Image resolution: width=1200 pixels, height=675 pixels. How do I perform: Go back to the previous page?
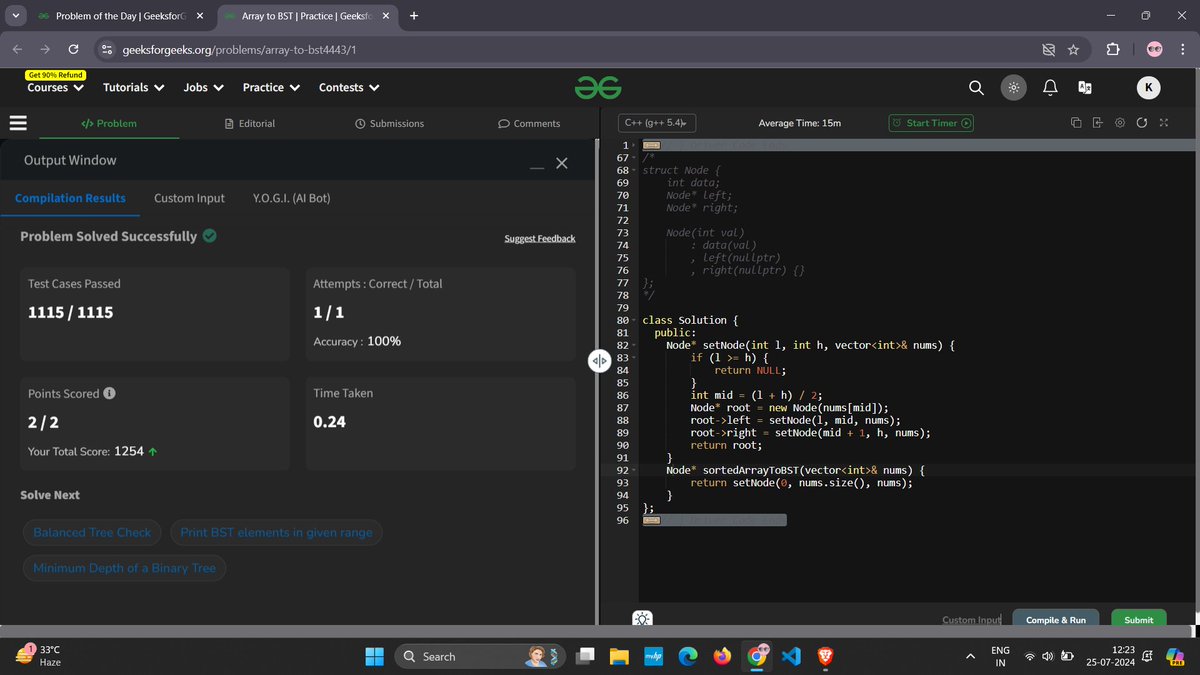tap(17, 49)
